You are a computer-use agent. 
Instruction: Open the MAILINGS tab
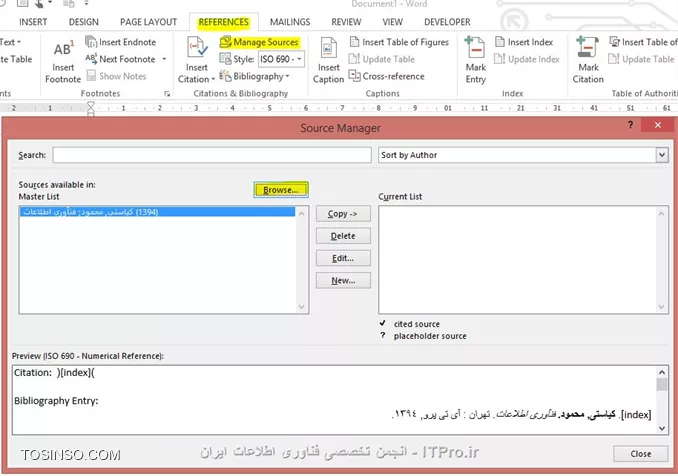[x=290, y=22]
